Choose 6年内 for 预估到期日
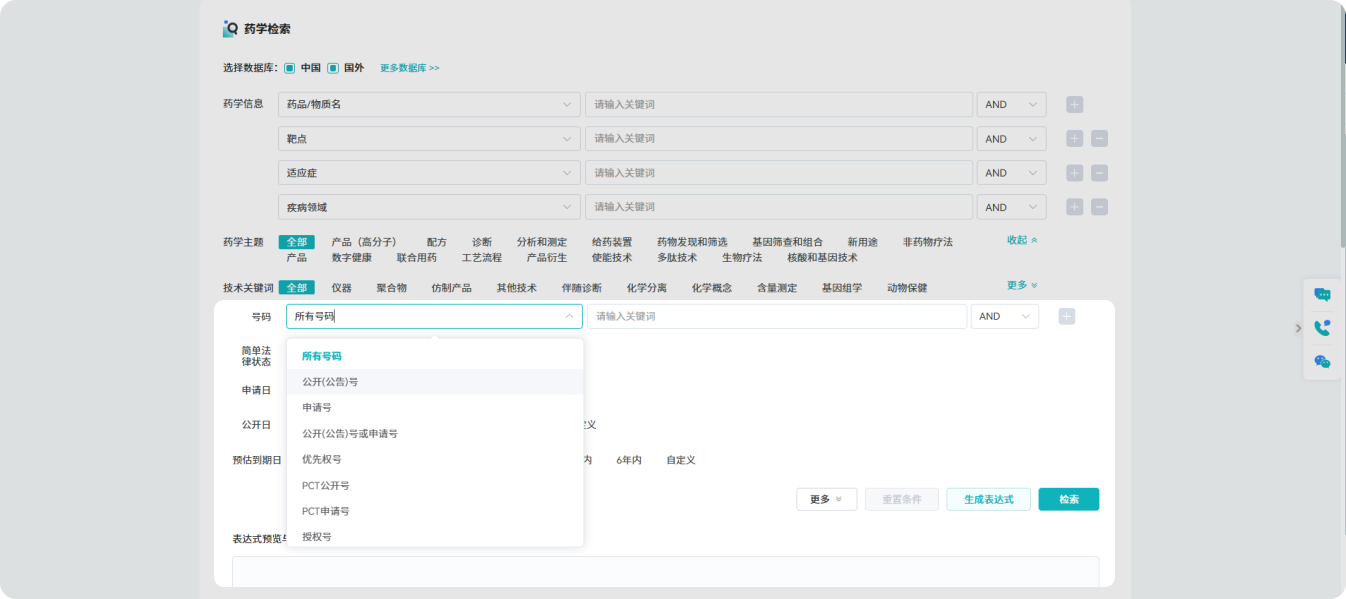This screenshot has height=599, width=1346. 629,460
